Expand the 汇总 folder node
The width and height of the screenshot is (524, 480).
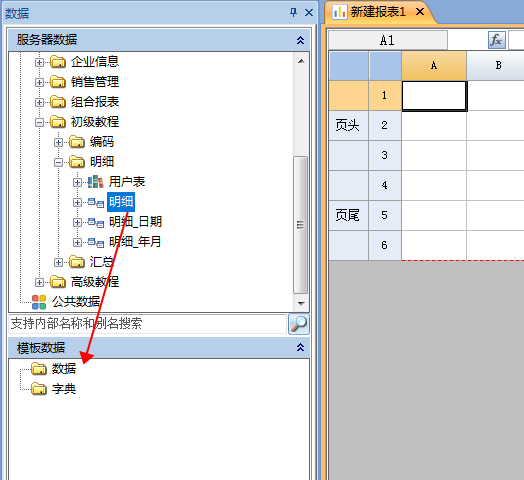(x=58, y=262)
